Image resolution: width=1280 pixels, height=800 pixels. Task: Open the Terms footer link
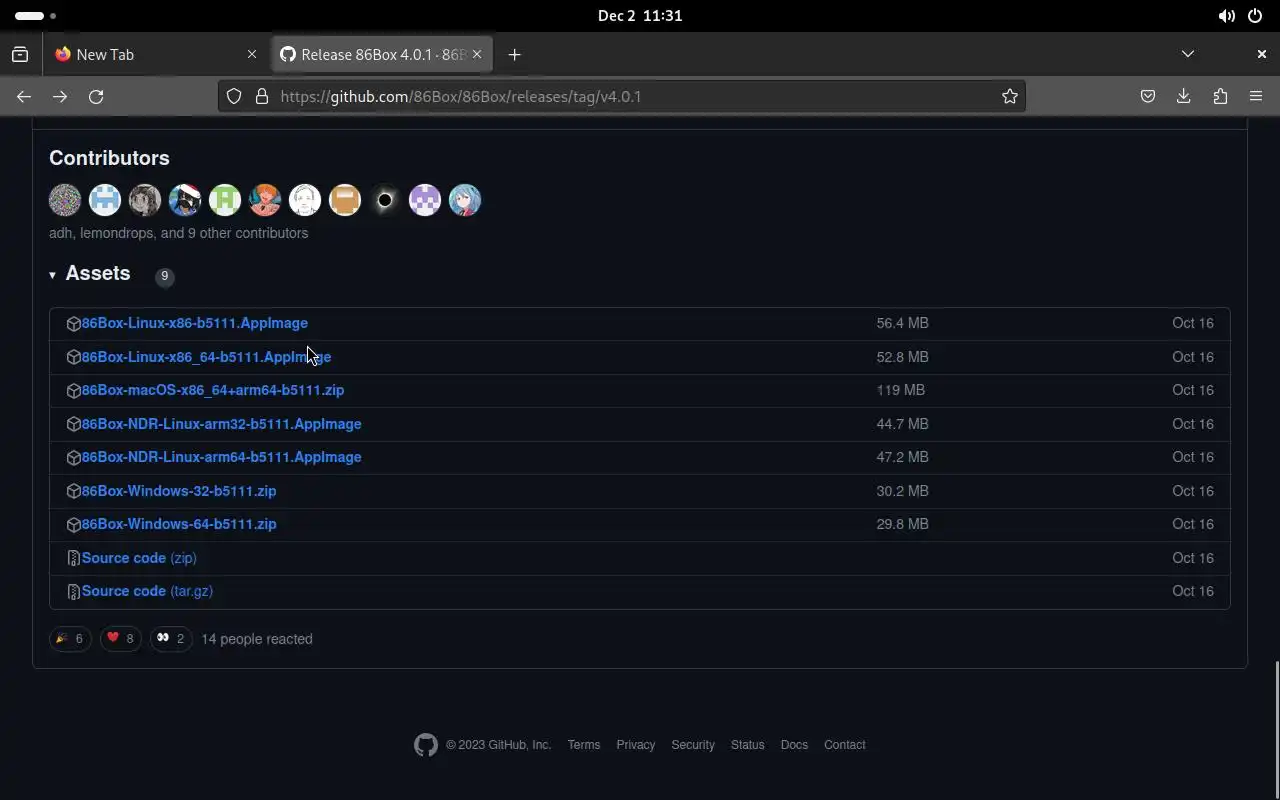click(x=584, y=745)
